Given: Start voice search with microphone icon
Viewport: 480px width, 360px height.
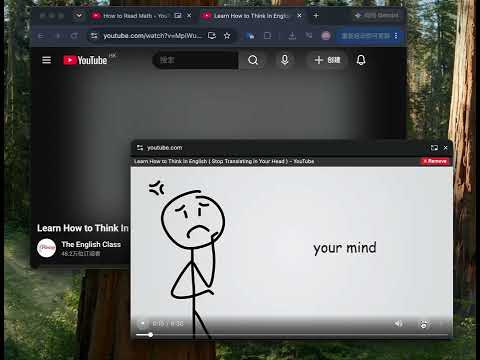Looking at the screenshot, I should click(285, 60).
